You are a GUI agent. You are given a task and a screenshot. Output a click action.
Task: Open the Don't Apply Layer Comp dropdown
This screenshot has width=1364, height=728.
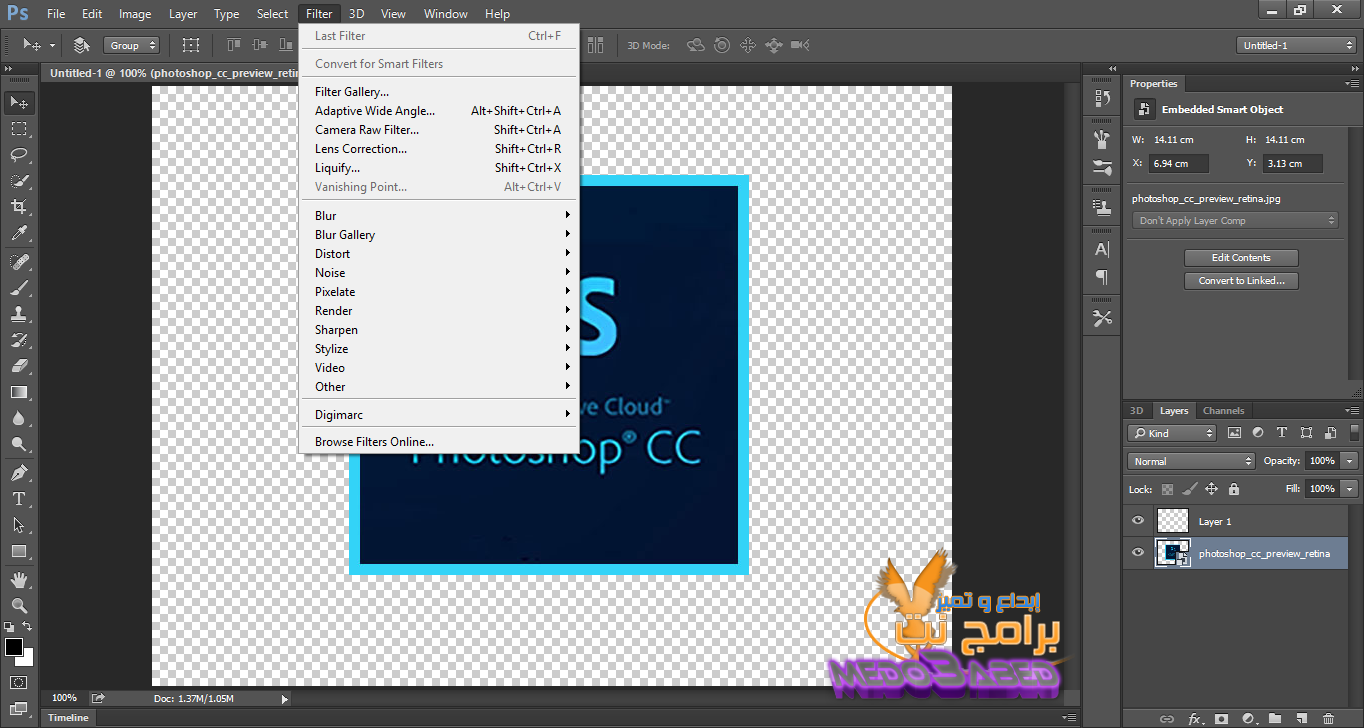[1235, 221]
